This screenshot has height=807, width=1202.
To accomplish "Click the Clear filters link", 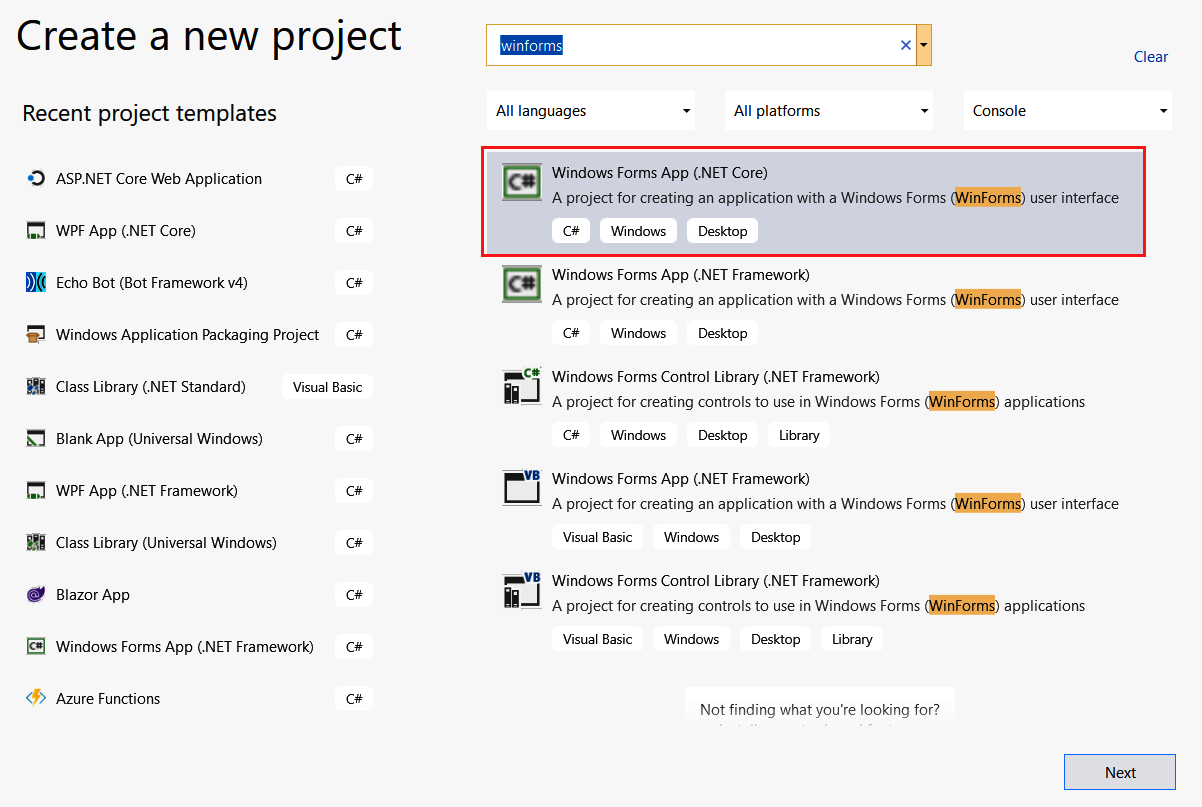I will pyautogui.click(x=1151, y=57).
